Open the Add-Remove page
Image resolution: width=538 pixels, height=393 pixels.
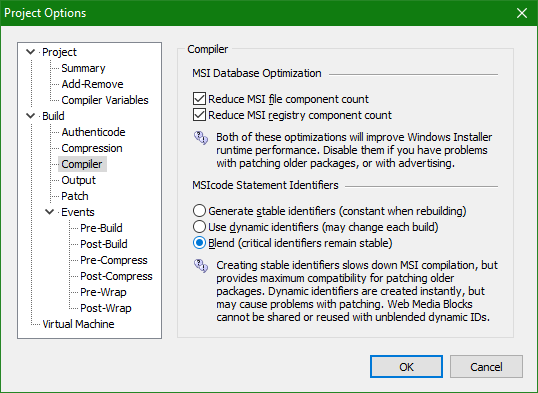click(x=92, y=84)
